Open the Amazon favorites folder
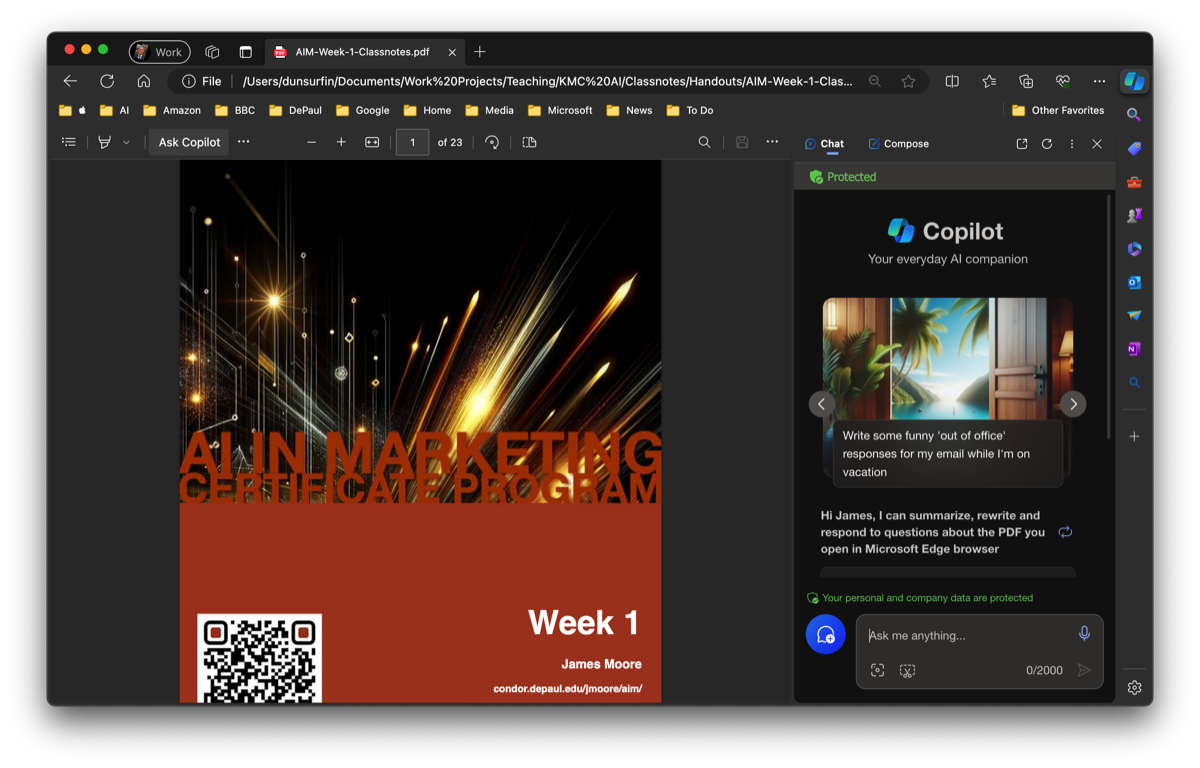Screen dimensions: 1200x768 coord(172,110)
